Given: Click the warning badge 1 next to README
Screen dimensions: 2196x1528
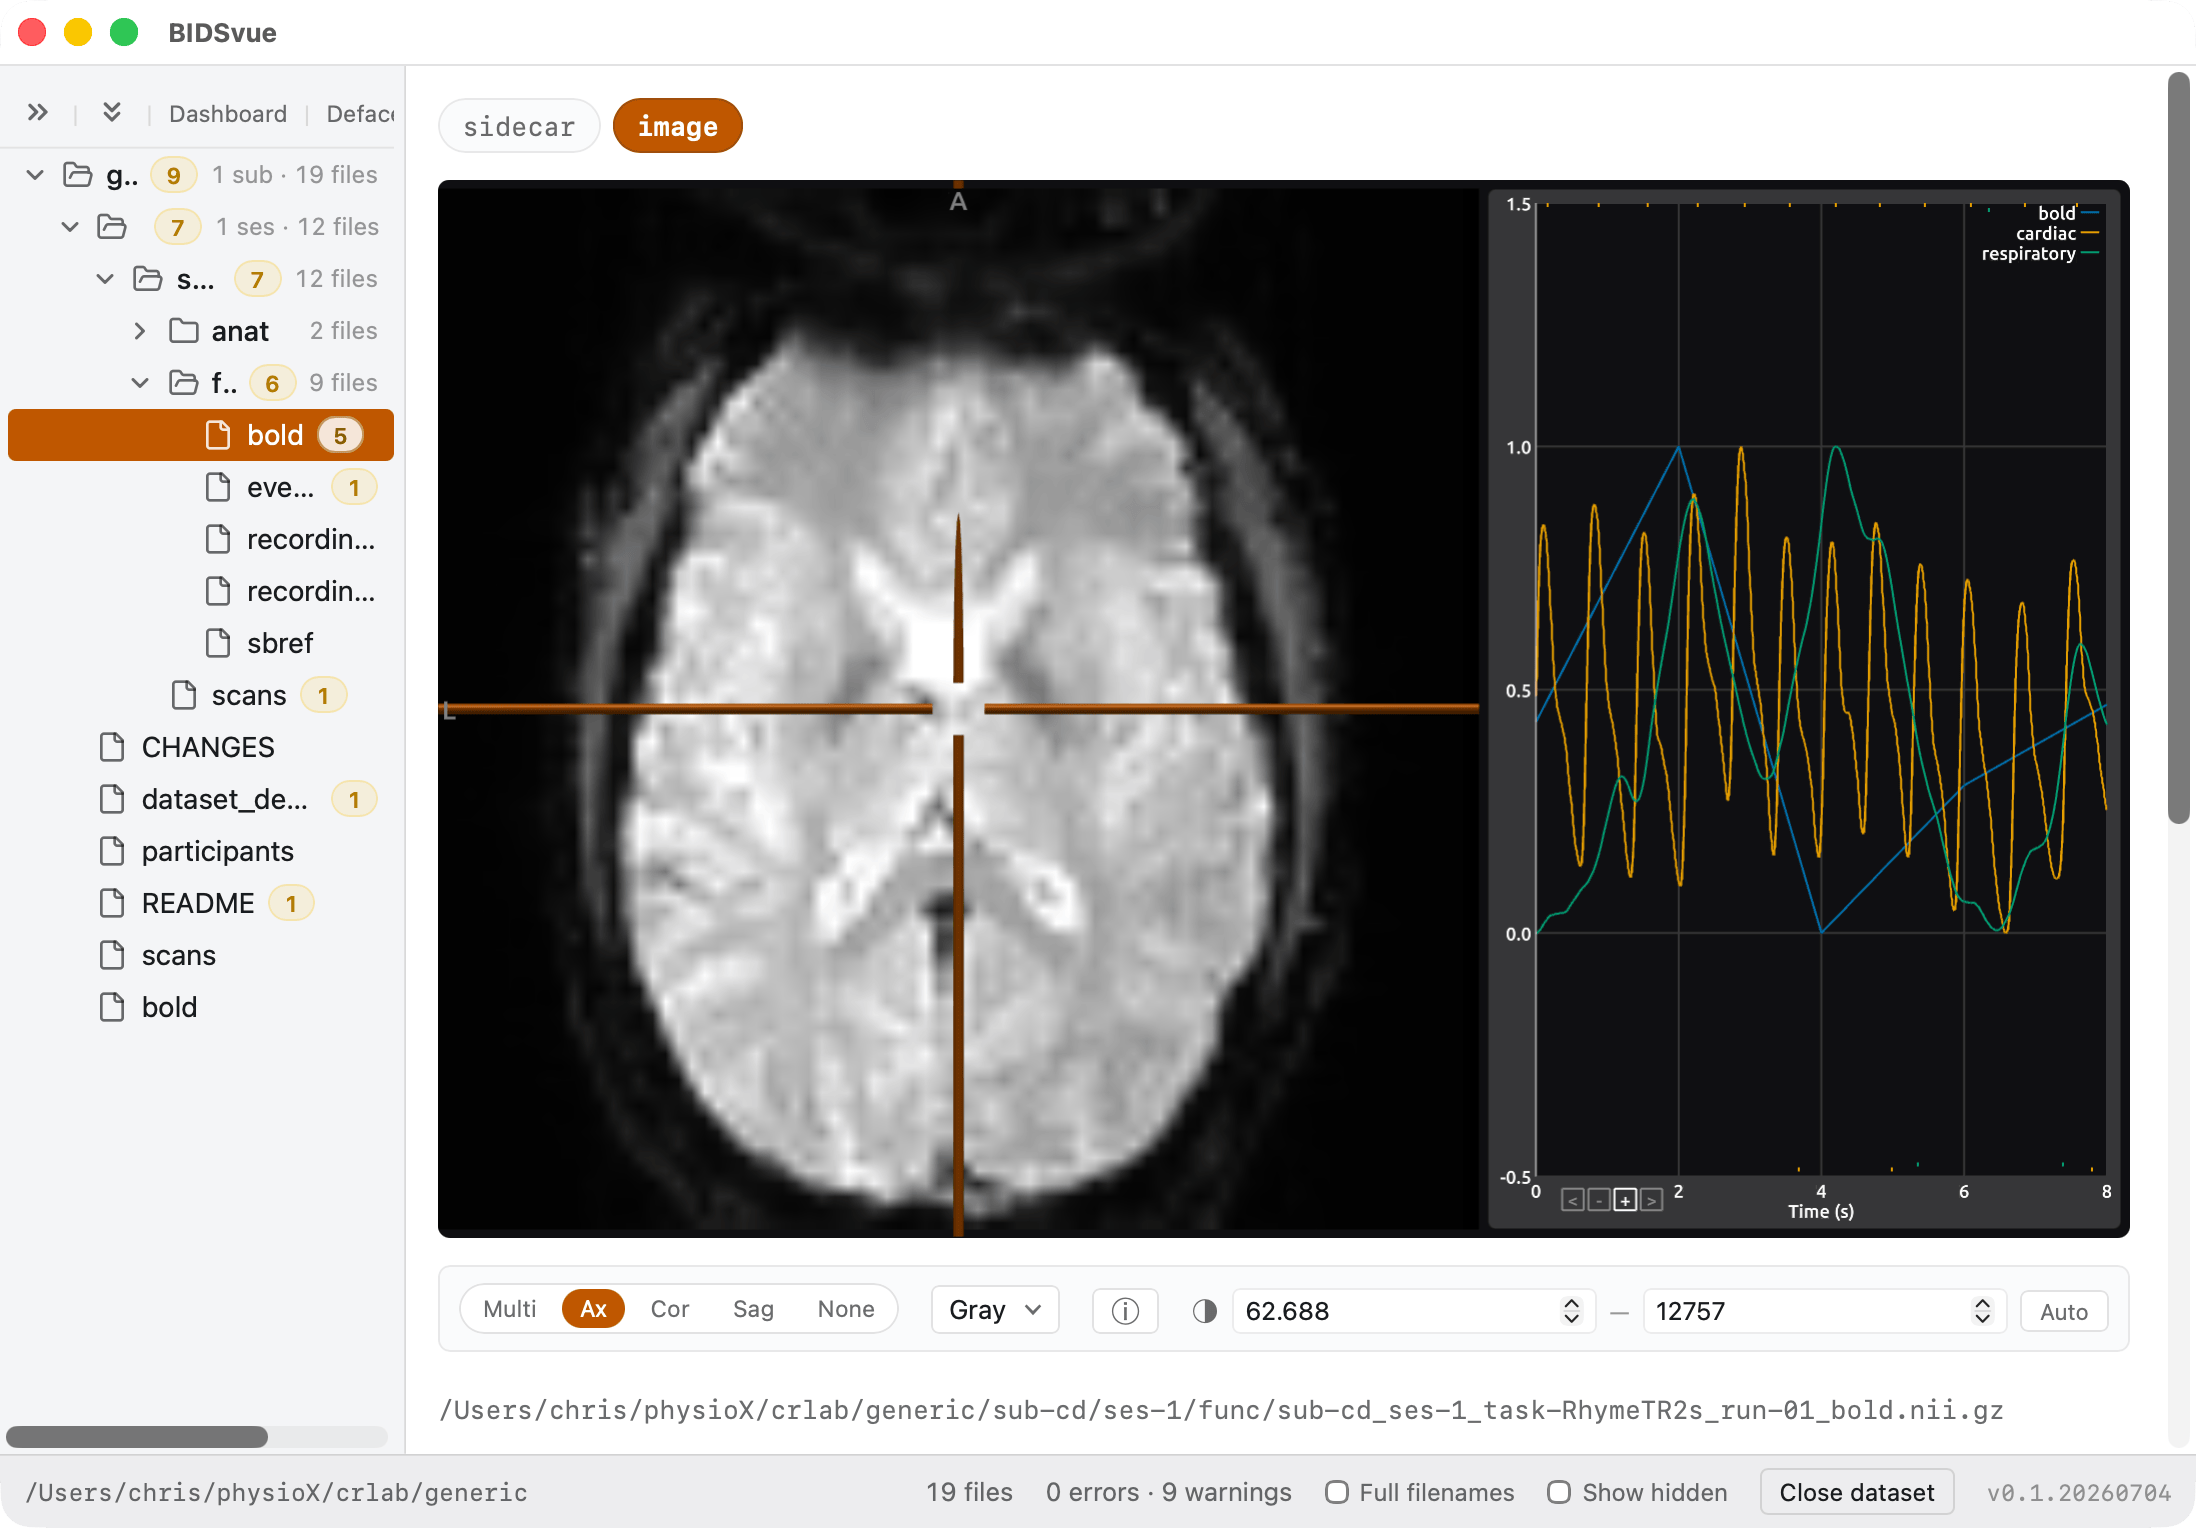Looking at the screenshot, I should coord(291,903).
